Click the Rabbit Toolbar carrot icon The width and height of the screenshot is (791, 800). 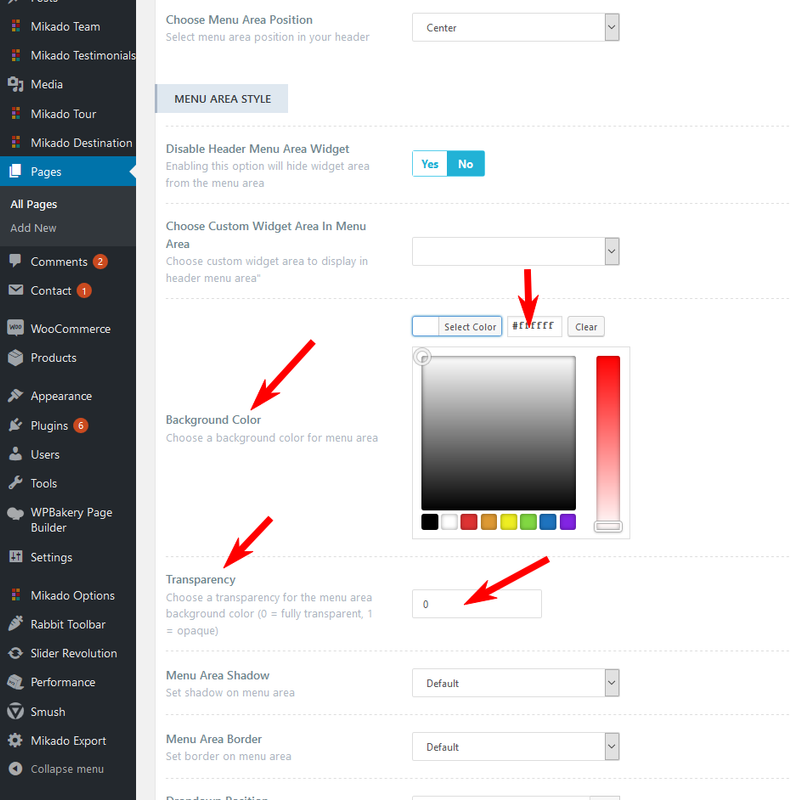pyautogui.click(x=15, y=623)
